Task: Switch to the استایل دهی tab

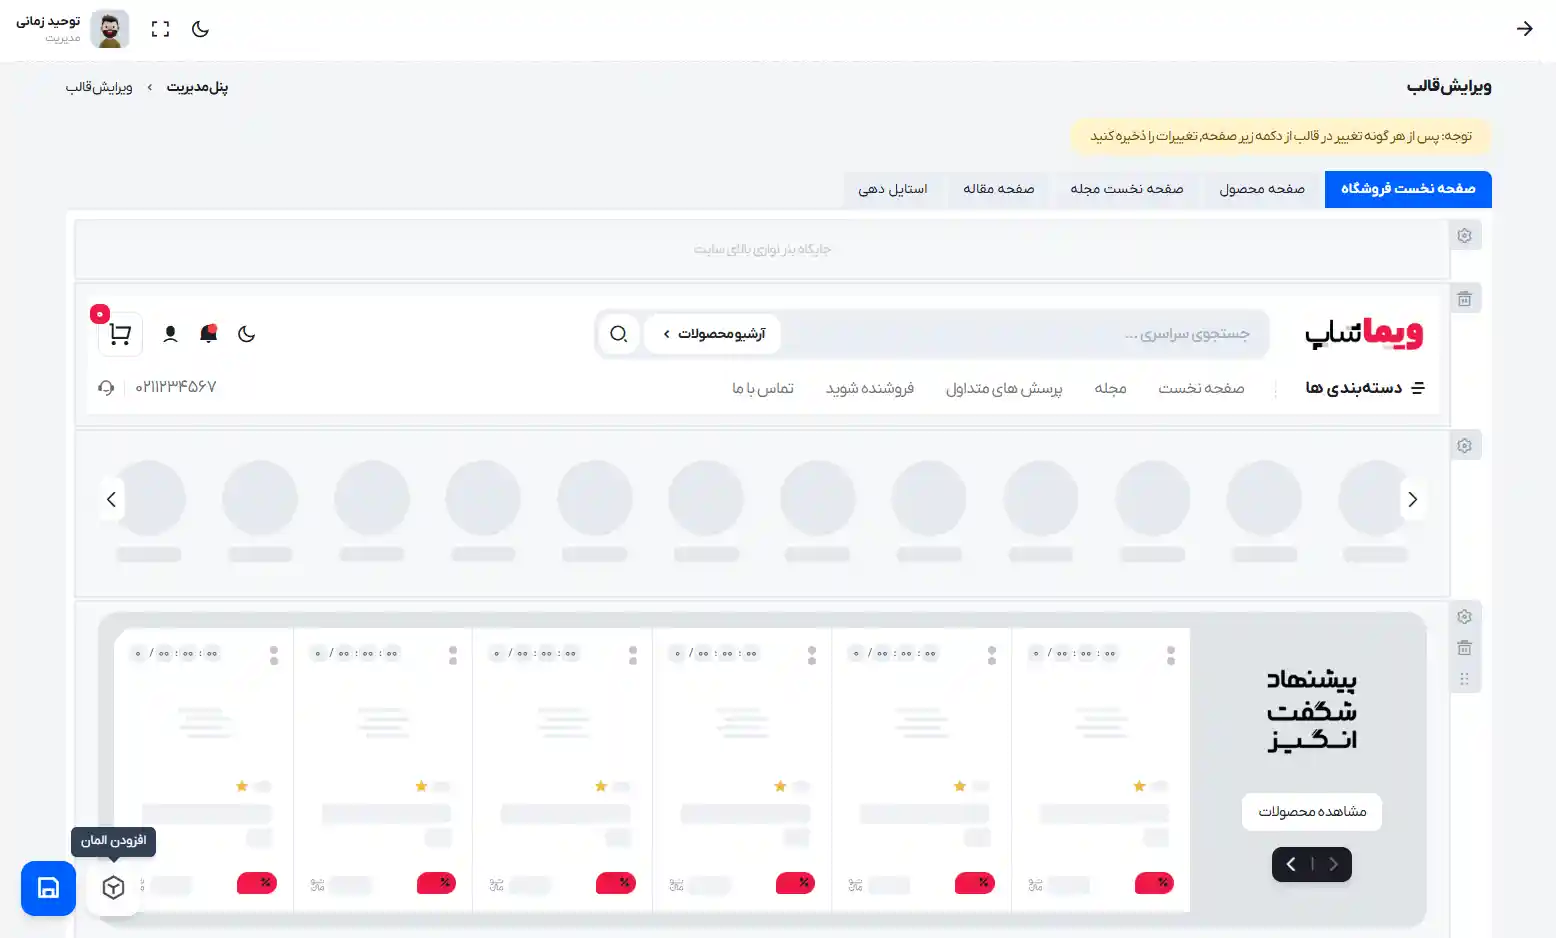Action: (x=892, y=189)
